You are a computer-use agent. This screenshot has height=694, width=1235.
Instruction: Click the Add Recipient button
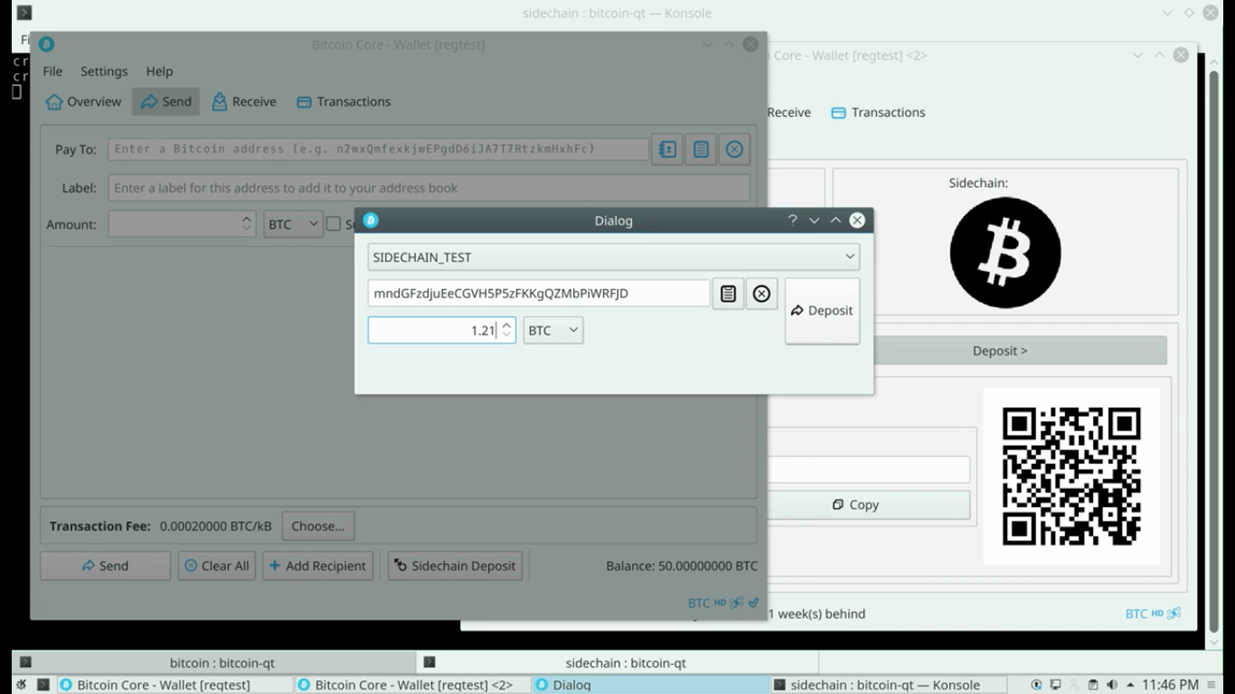pos(318,566)
